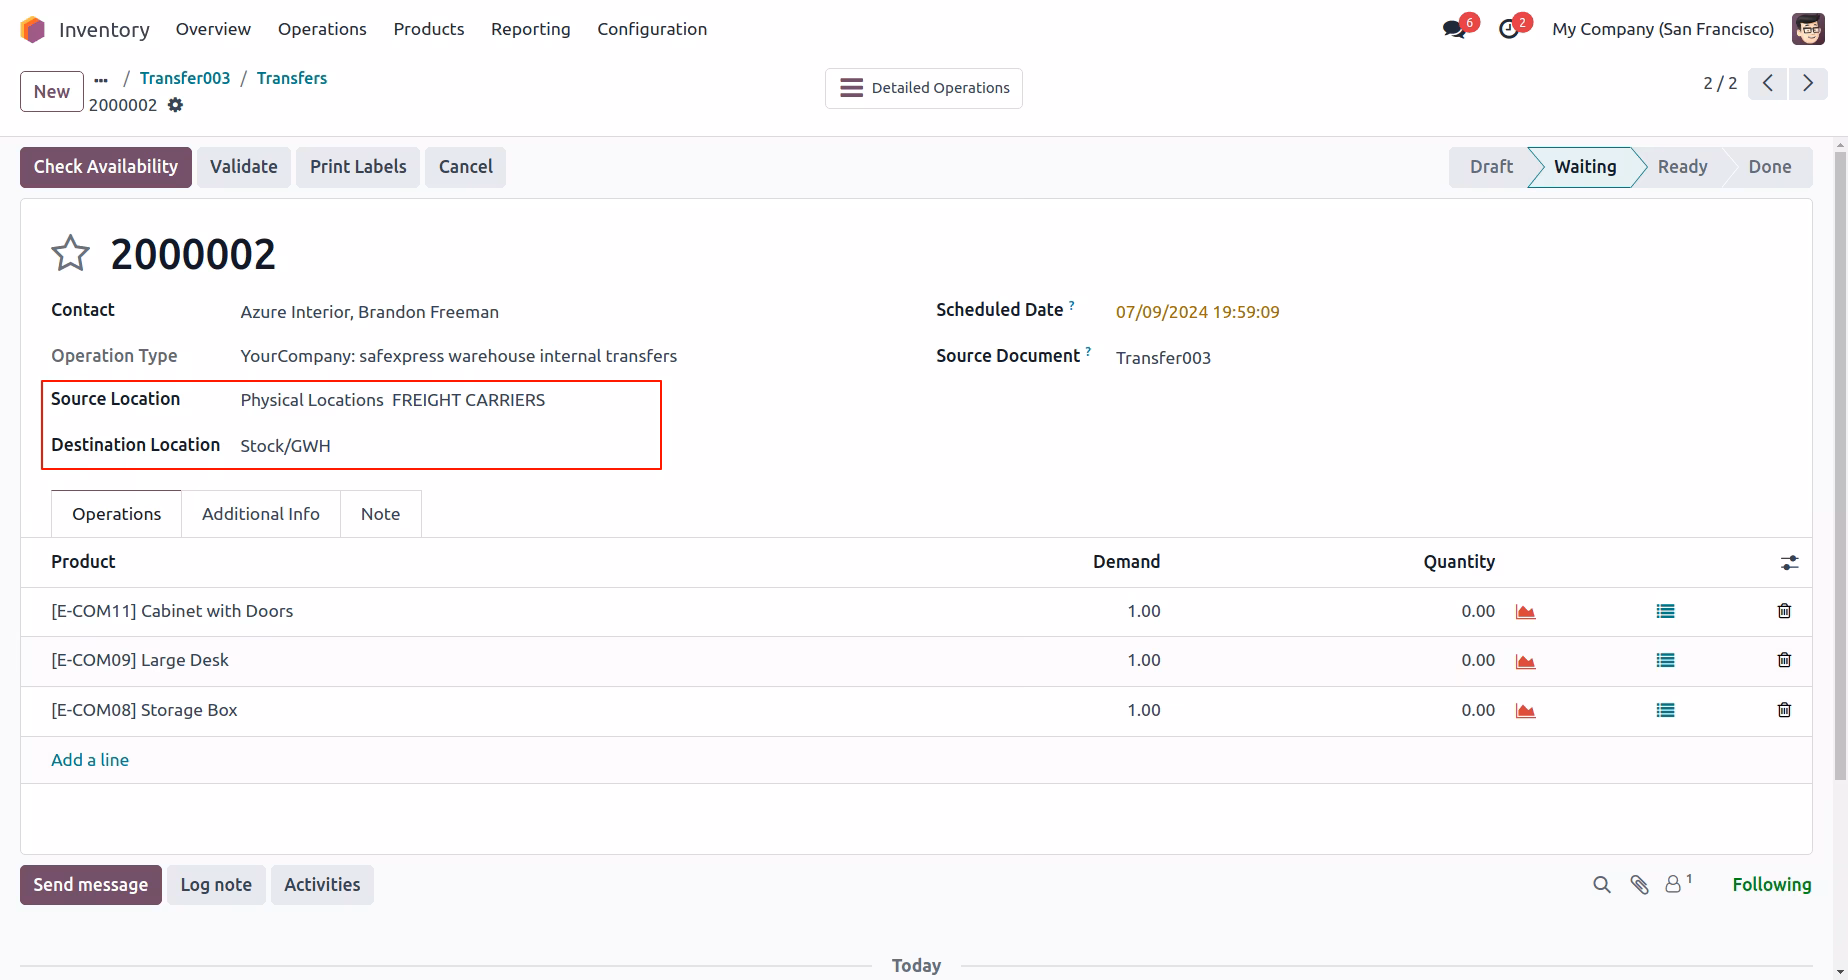Switch company via My Company (San Francisco)
Image resolution: width=1848 pixels, height=980 pixels.
tap(1663, 29)
